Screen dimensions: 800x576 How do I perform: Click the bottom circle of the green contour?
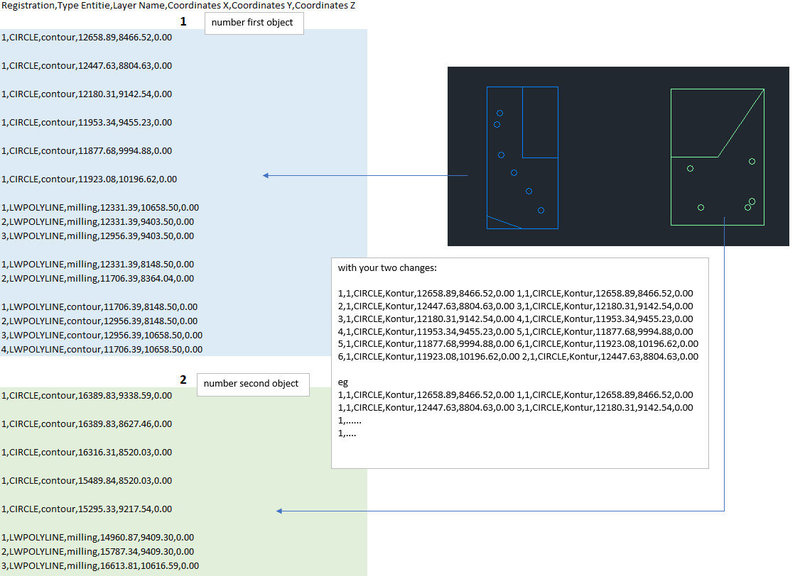(x=701, y=207)
